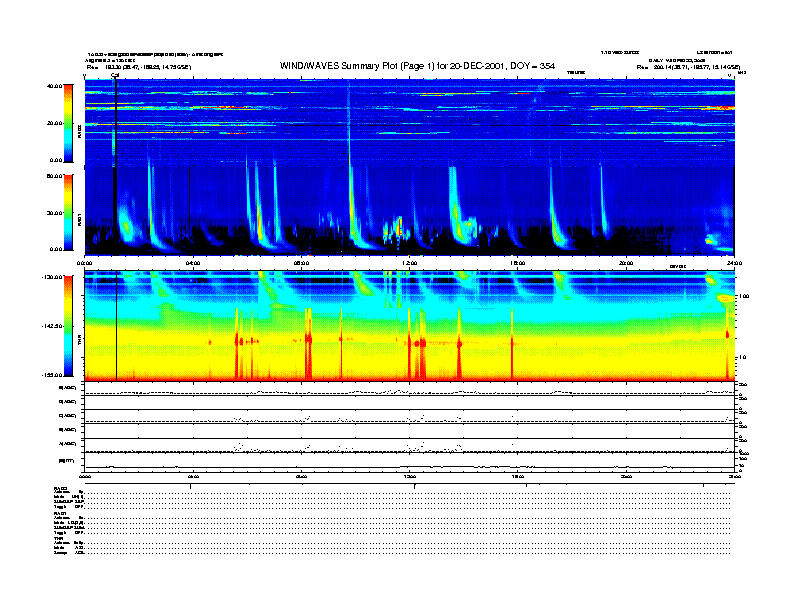The width and height of the screenshot is (792, 612).
Task: Click the WIND/WAVES Summary Plot title
Action: point(417,66)
